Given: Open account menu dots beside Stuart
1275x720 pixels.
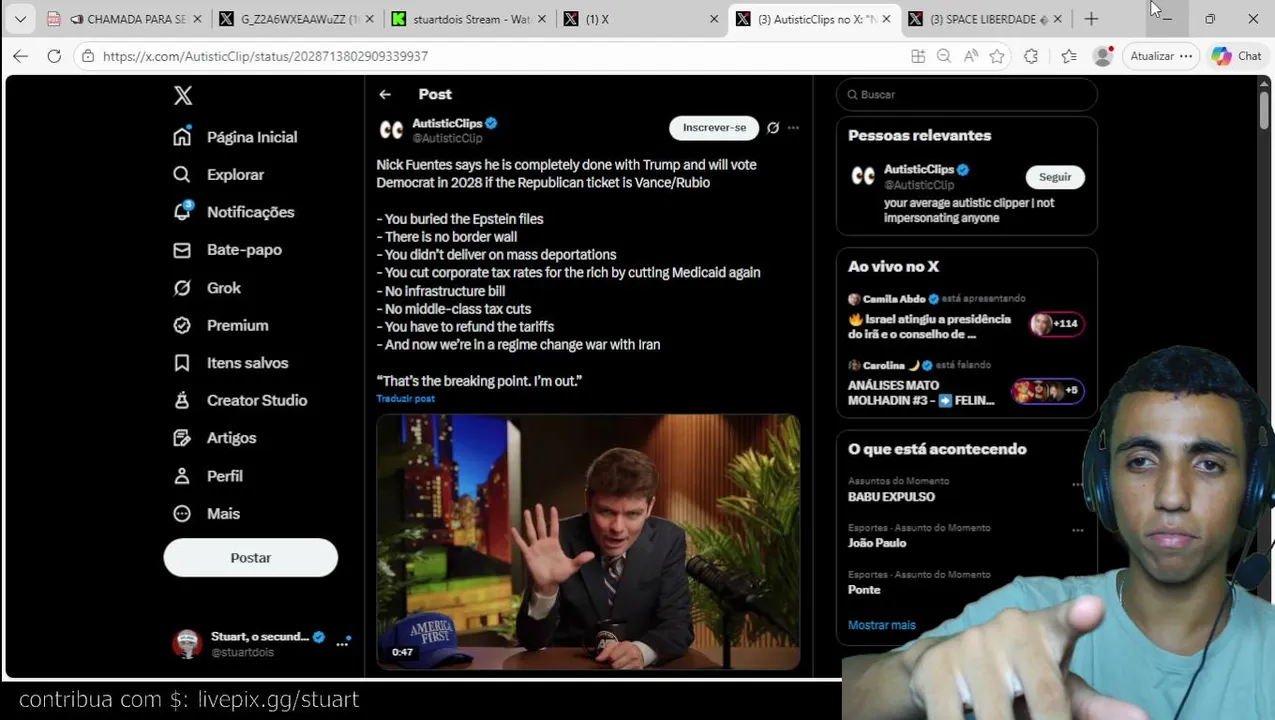Looking at the screenshot, I should (343, 643).
